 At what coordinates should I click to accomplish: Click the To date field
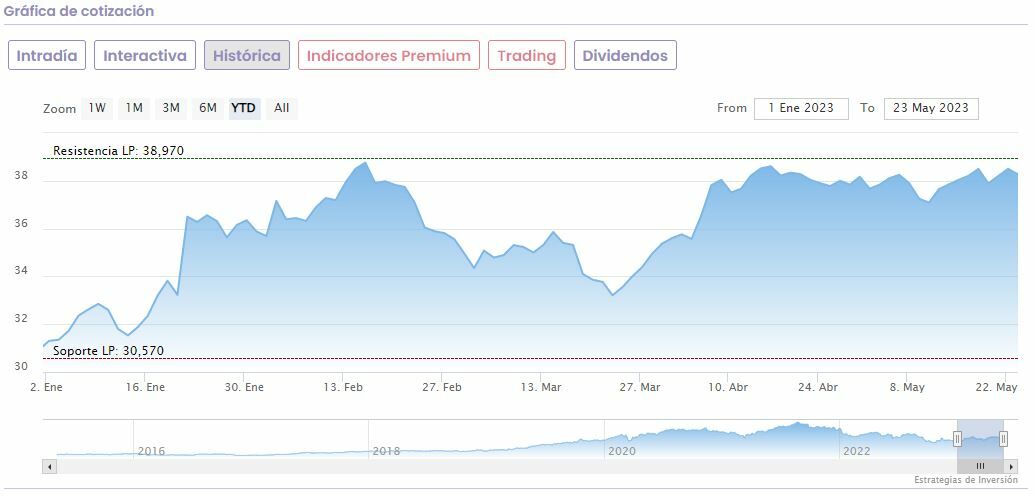[931, 108]
